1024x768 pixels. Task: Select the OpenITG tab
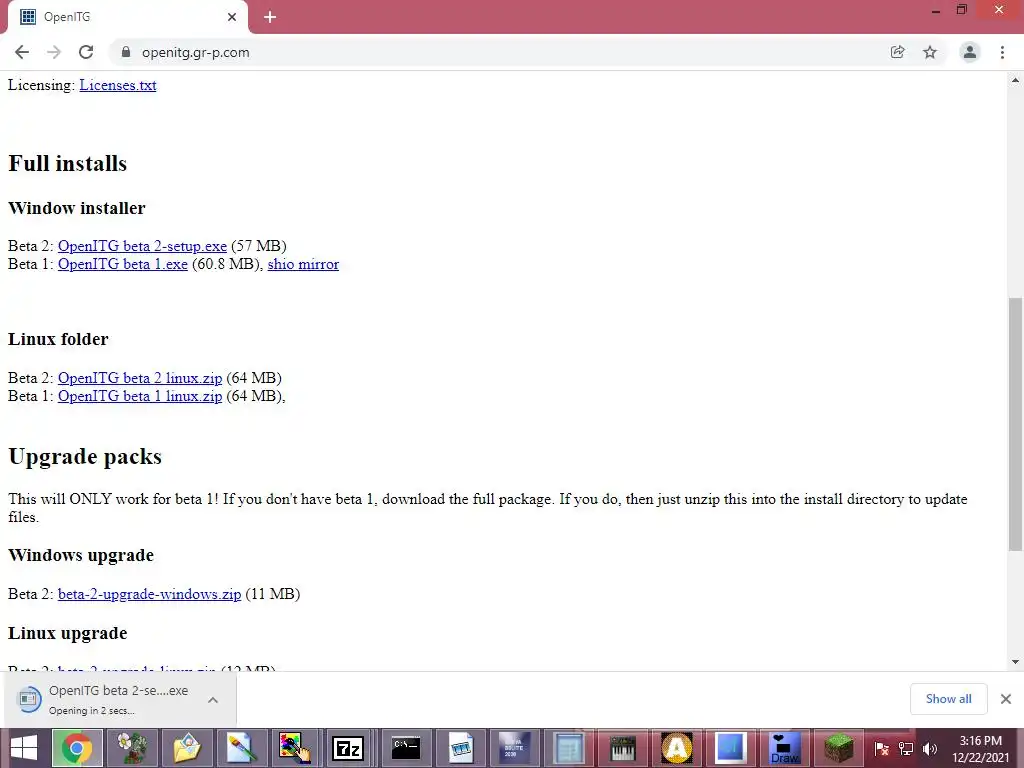pyautogui.click(x=127, y=17)
